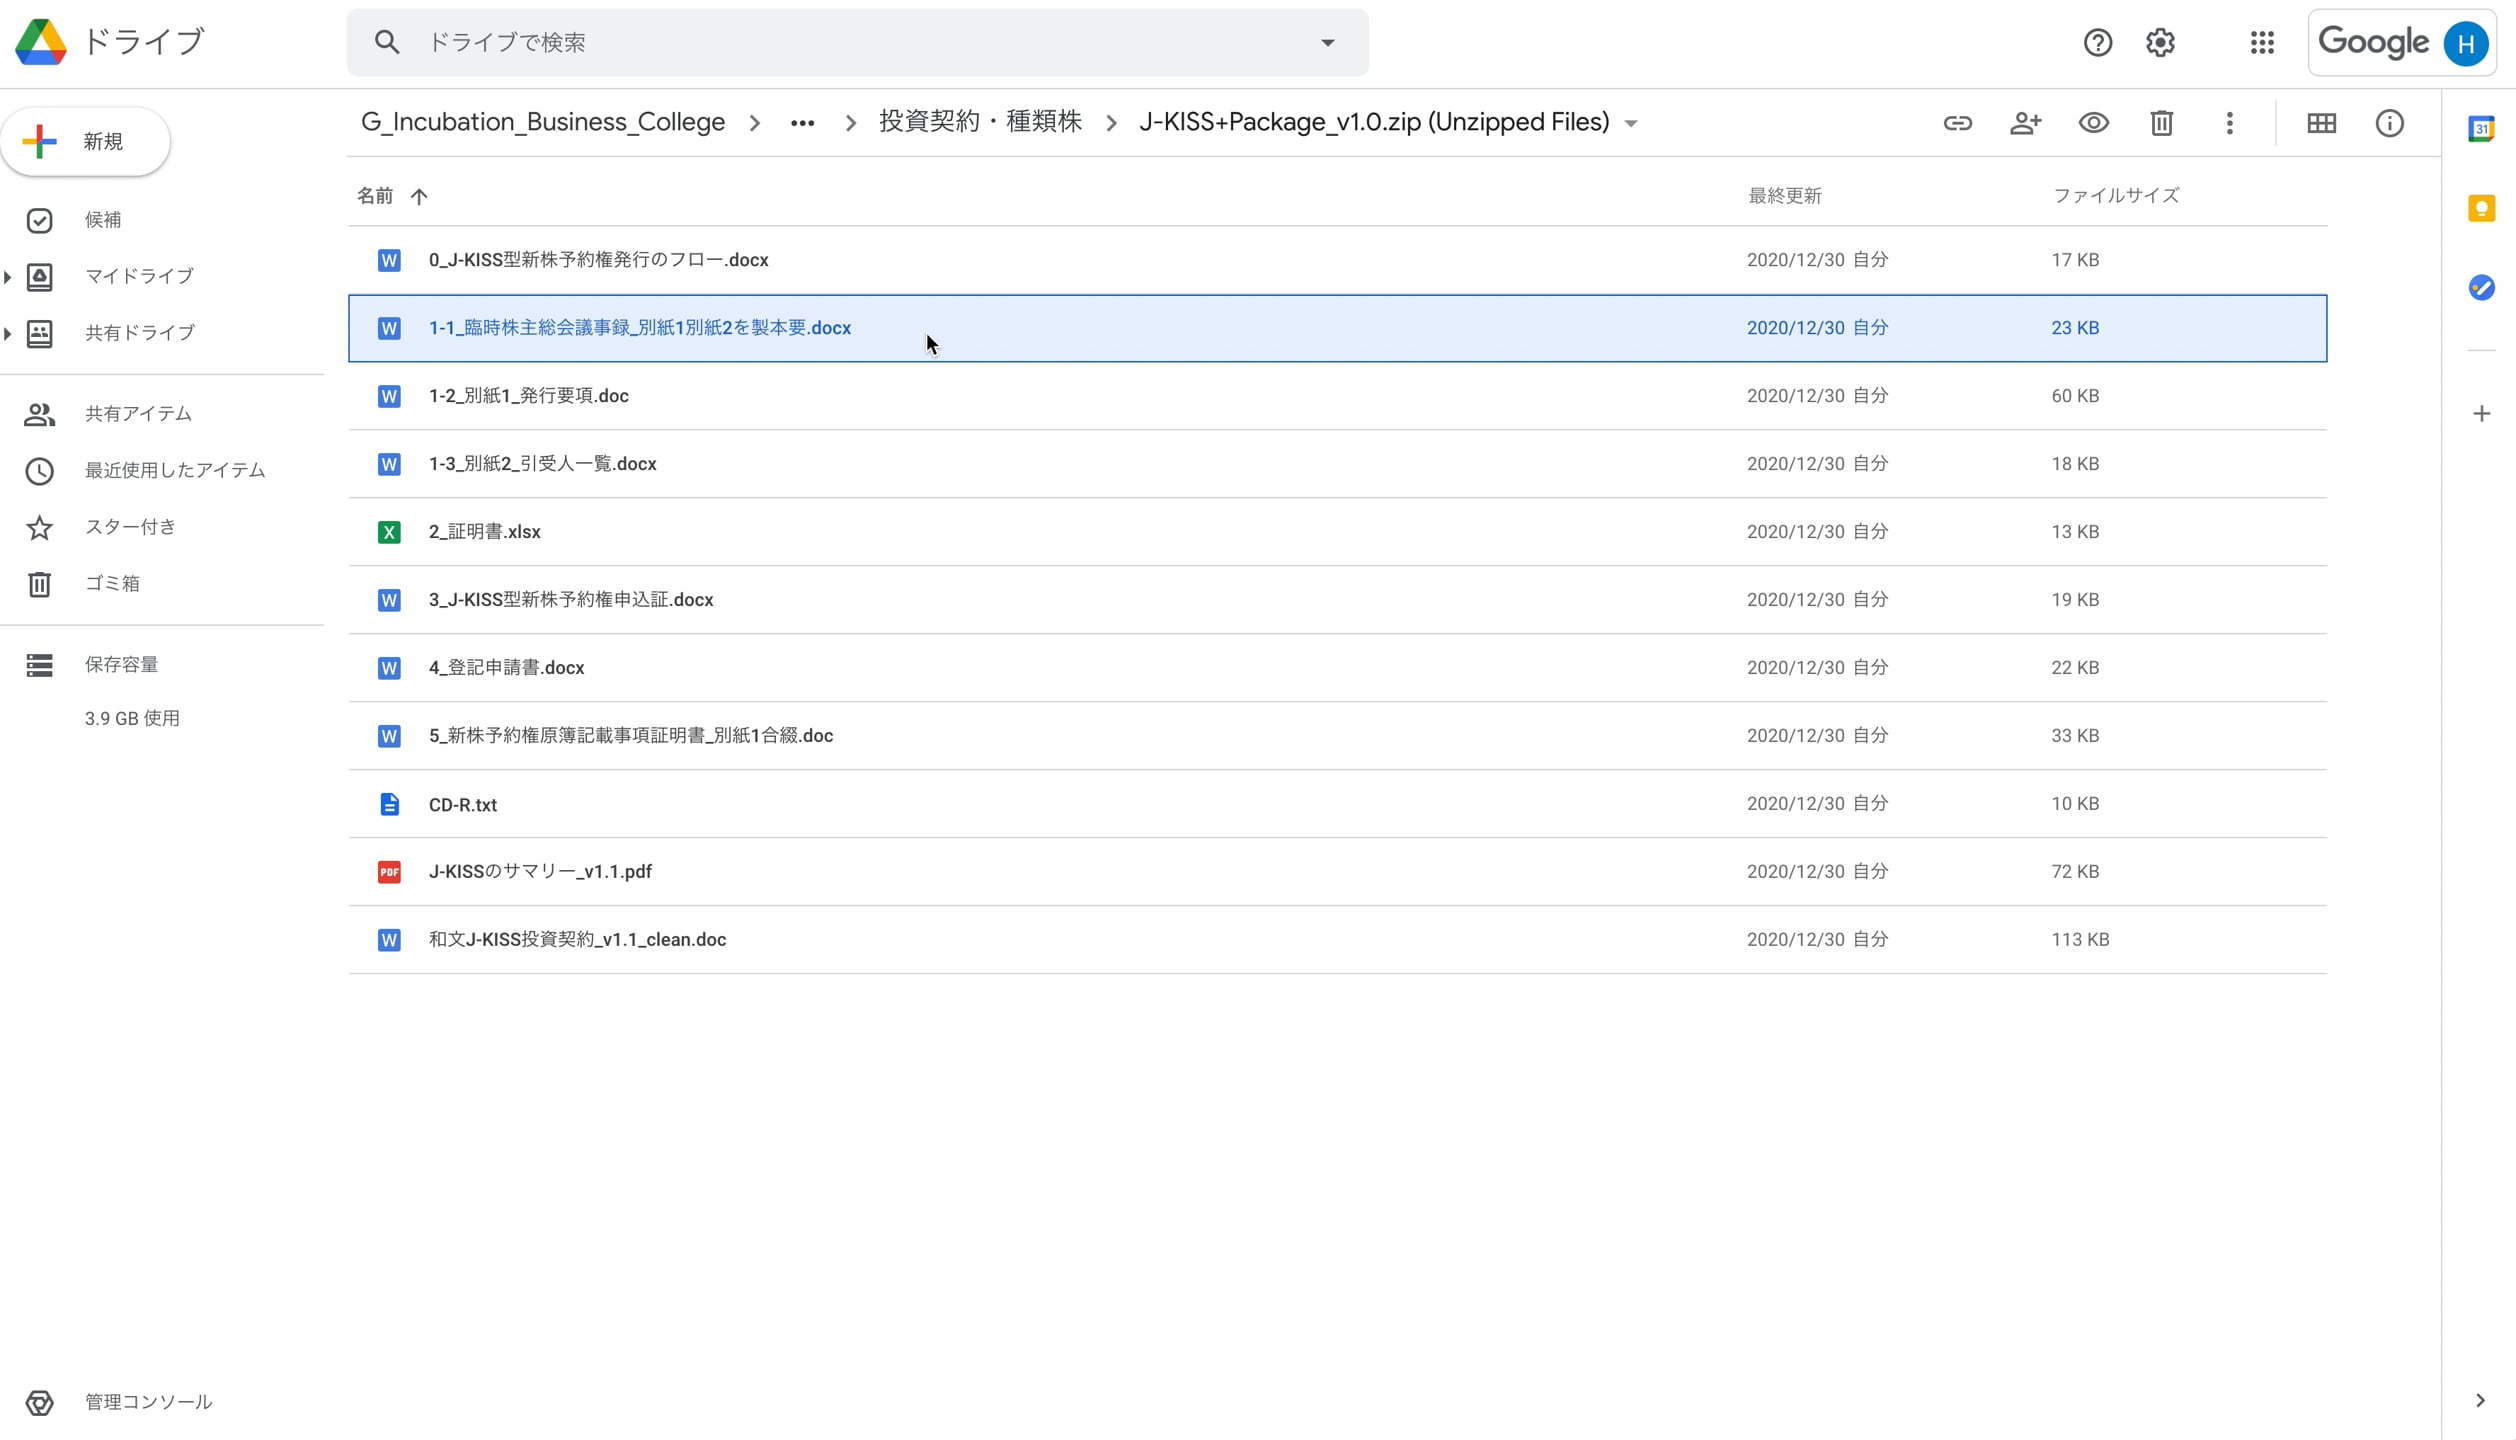Open the Google apps launcher grid
The width and height of the screenshot is (2516, 1440).
(2262, 42)
